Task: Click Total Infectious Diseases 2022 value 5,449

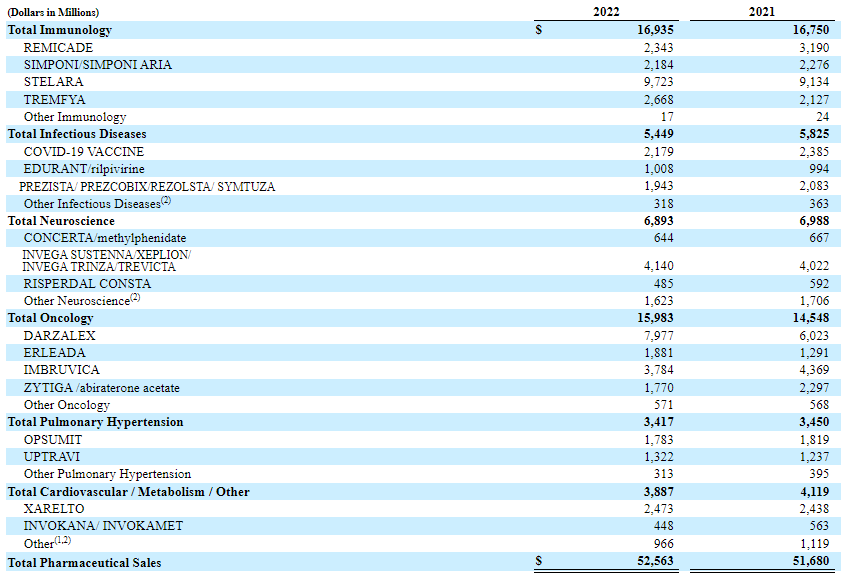Action: [x=659, y=134]
